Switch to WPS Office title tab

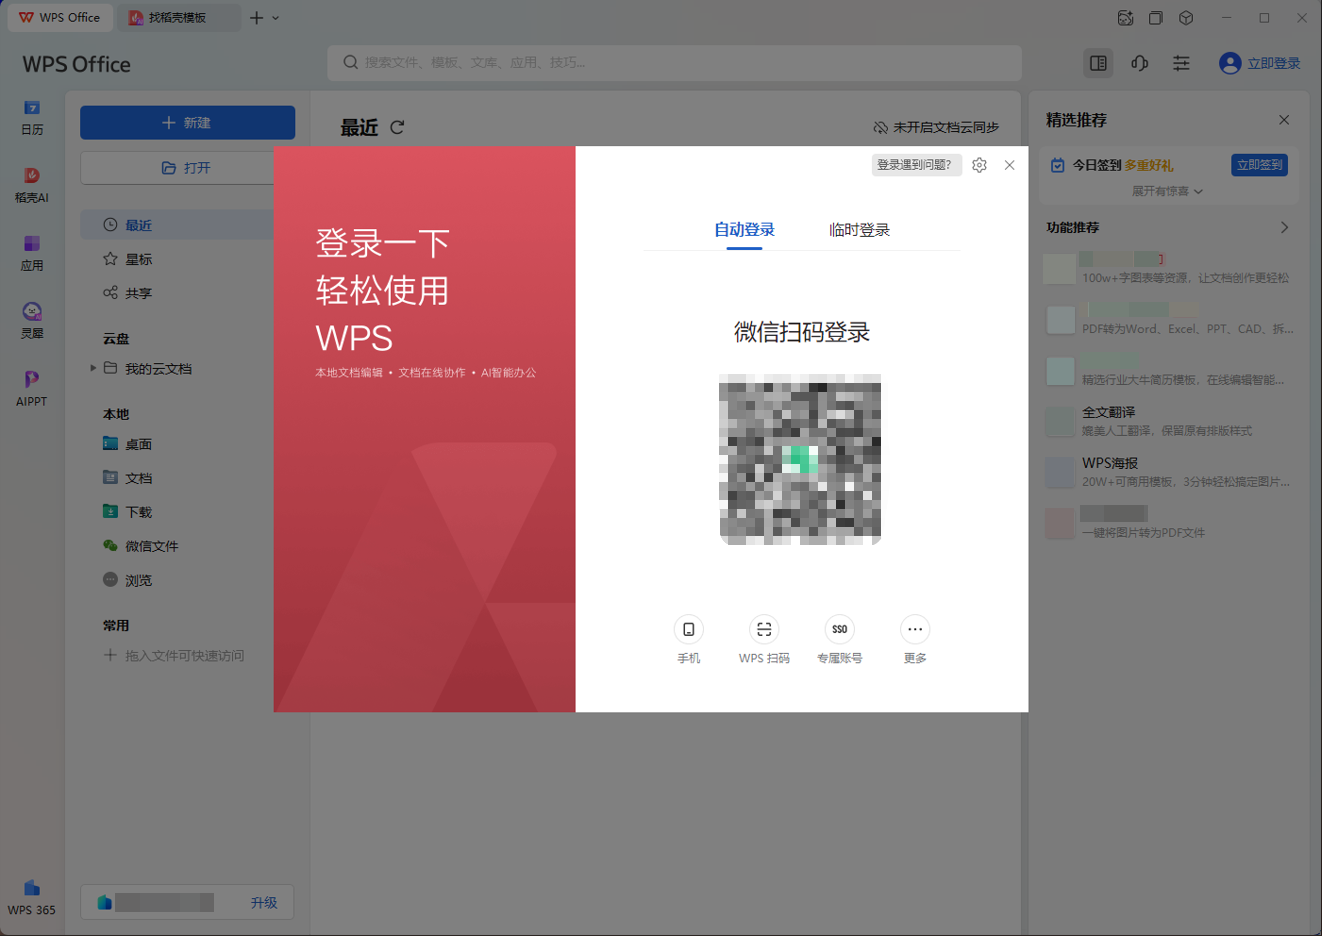pos(60,18)
